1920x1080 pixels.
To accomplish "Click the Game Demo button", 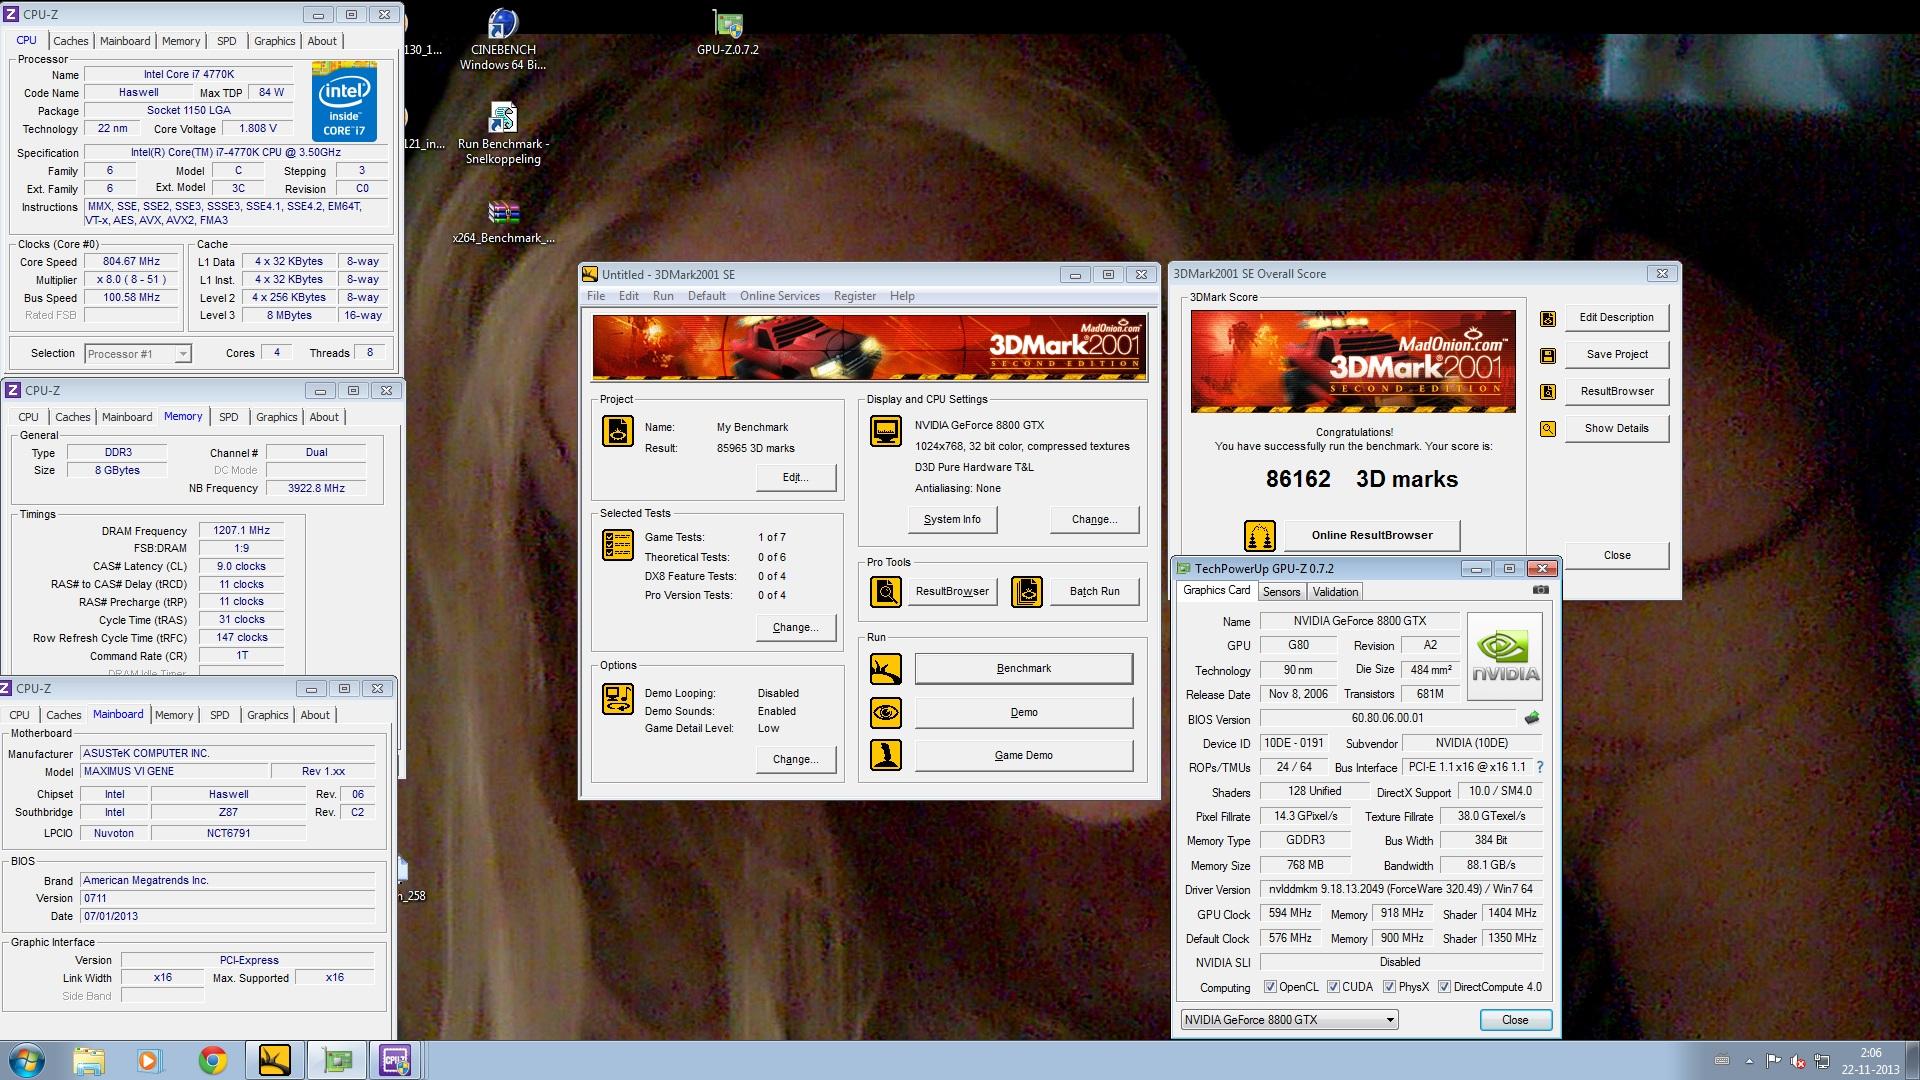I will point(1024,755).
